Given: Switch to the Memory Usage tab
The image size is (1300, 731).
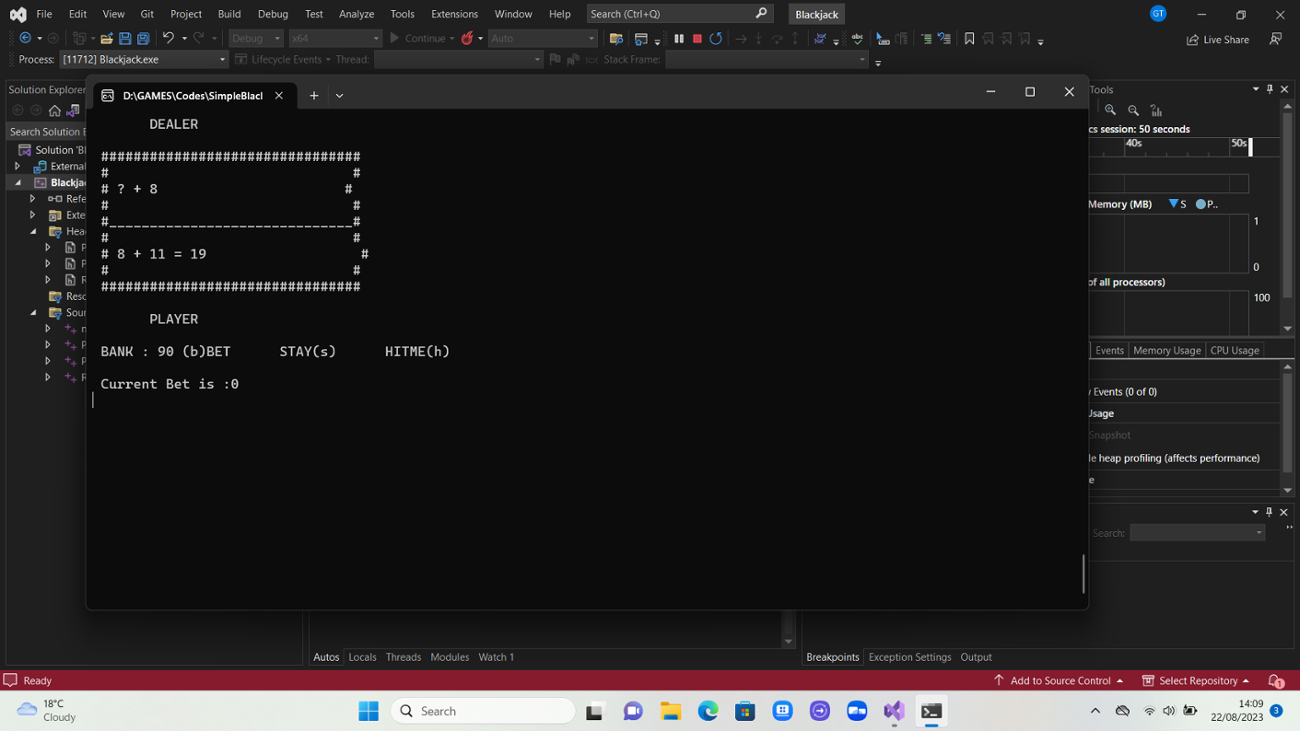Looking at the screenshot, I should tap(1166, 351).
